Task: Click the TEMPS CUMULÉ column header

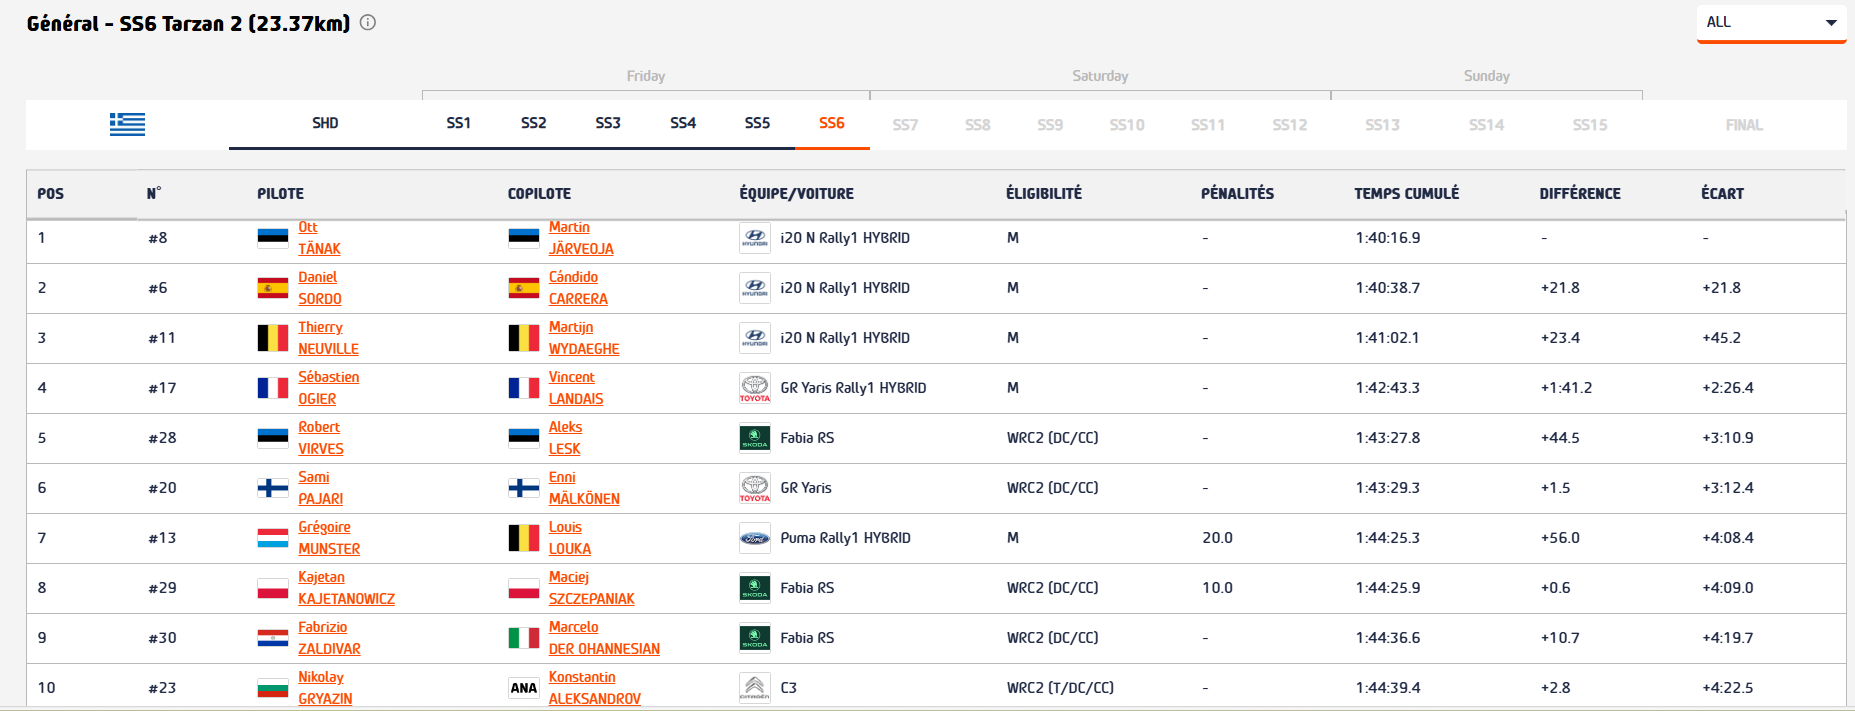Action: point(1406,194)
